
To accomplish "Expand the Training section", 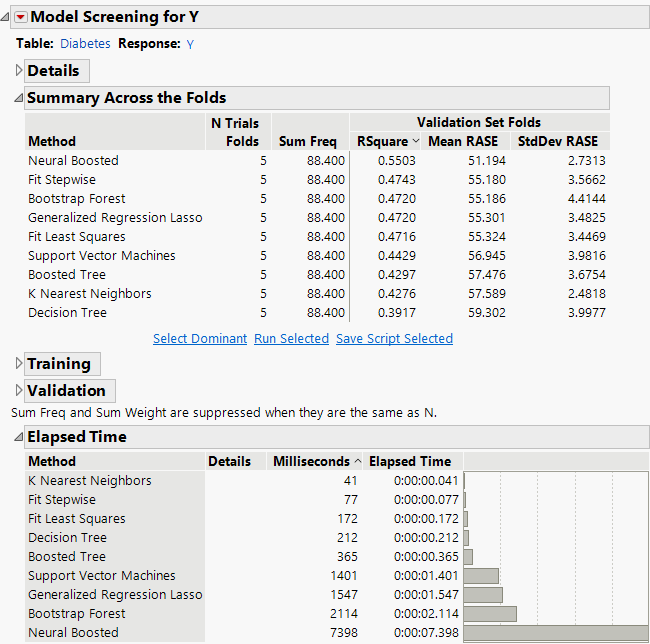I will click(x=18, y=364).
